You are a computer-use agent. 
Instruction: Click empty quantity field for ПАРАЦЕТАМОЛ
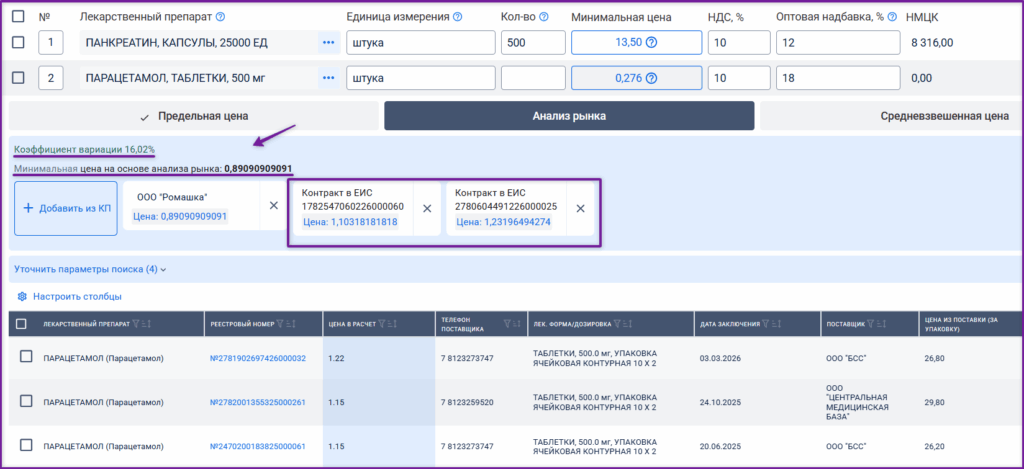533,78
